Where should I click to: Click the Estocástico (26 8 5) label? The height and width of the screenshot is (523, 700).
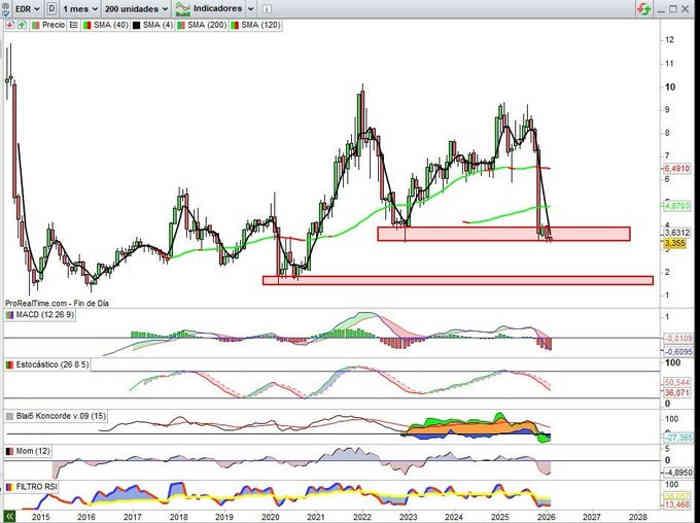click(x=54, y=365)
